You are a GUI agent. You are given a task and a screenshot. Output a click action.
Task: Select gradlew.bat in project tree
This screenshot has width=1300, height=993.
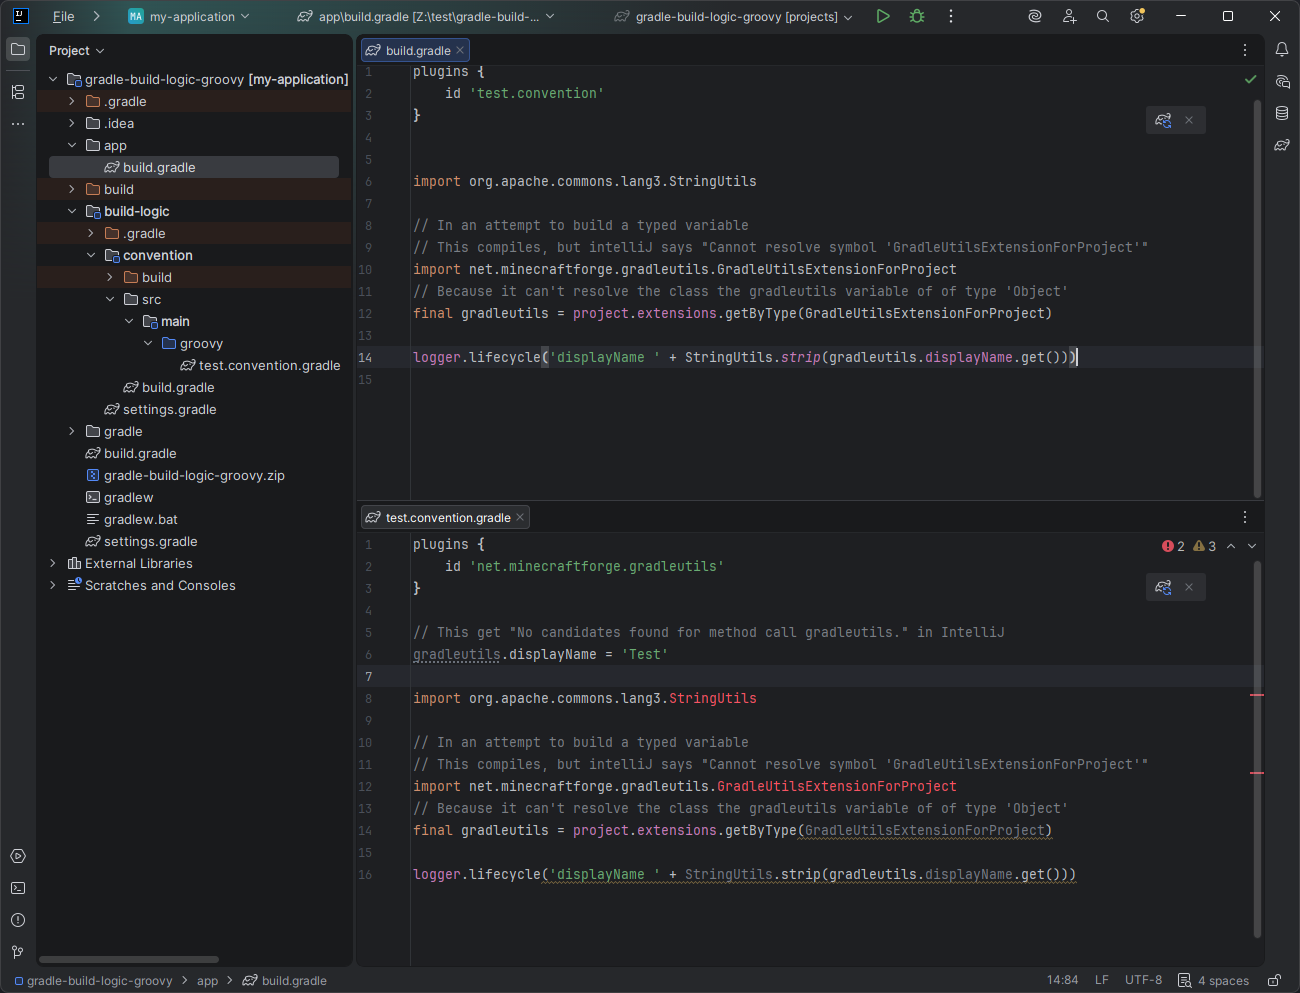(131, 519)
